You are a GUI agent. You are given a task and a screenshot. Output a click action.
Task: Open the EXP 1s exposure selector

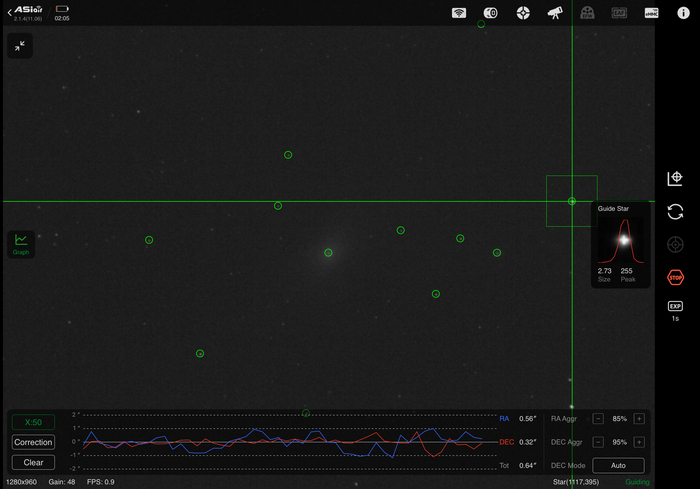[675, 311]
